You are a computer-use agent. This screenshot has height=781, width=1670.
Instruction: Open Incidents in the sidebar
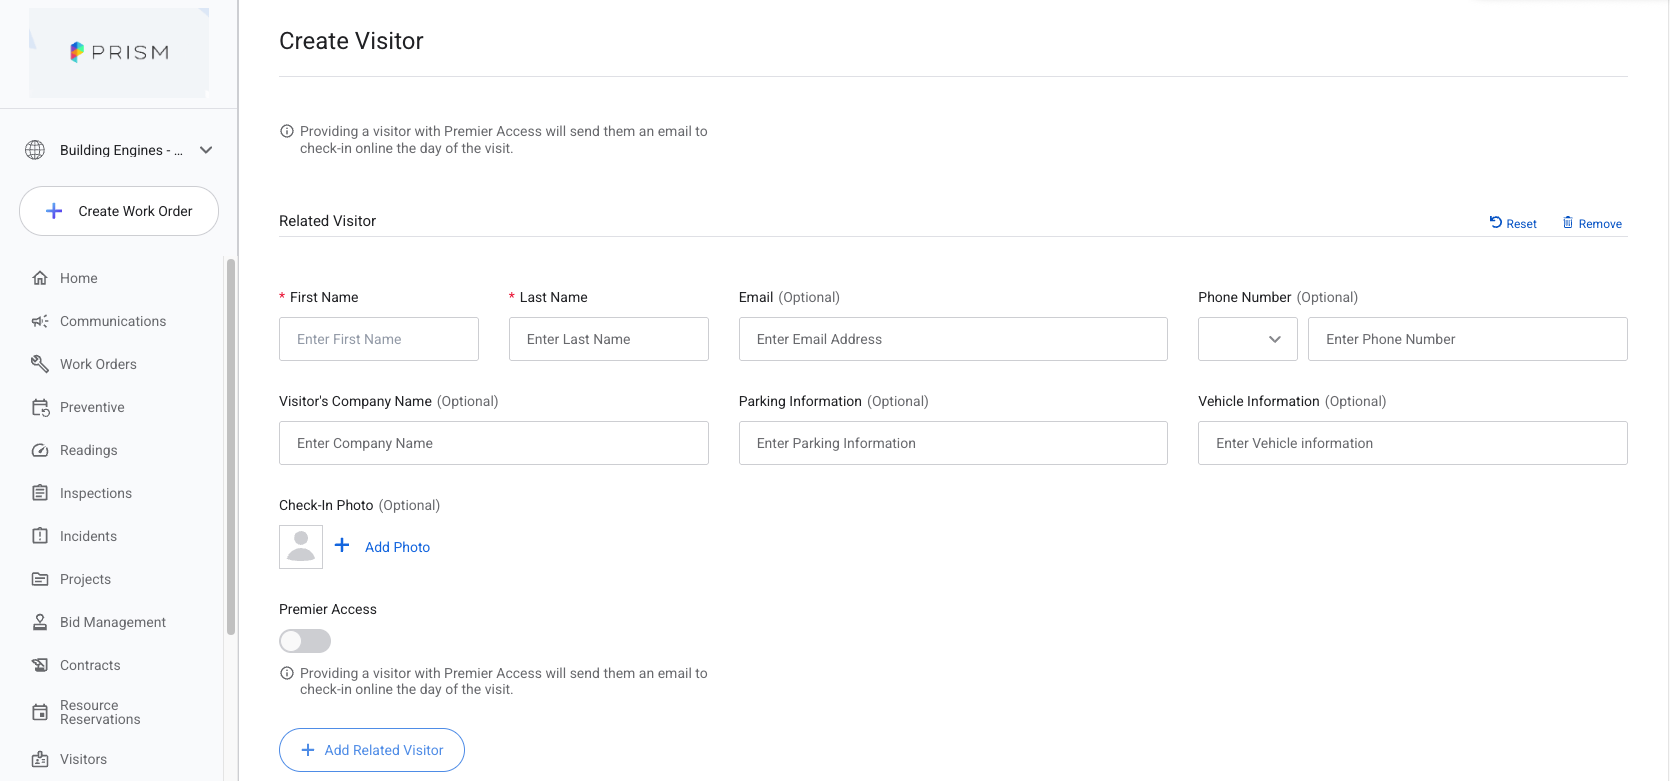pos(88,536)
